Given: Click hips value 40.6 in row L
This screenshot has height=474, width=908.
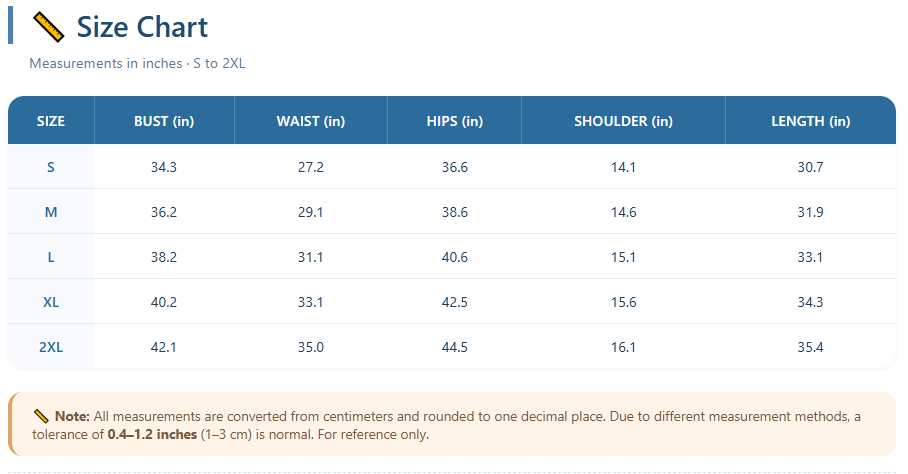Looking at the screenshot, I should (455, 258).
